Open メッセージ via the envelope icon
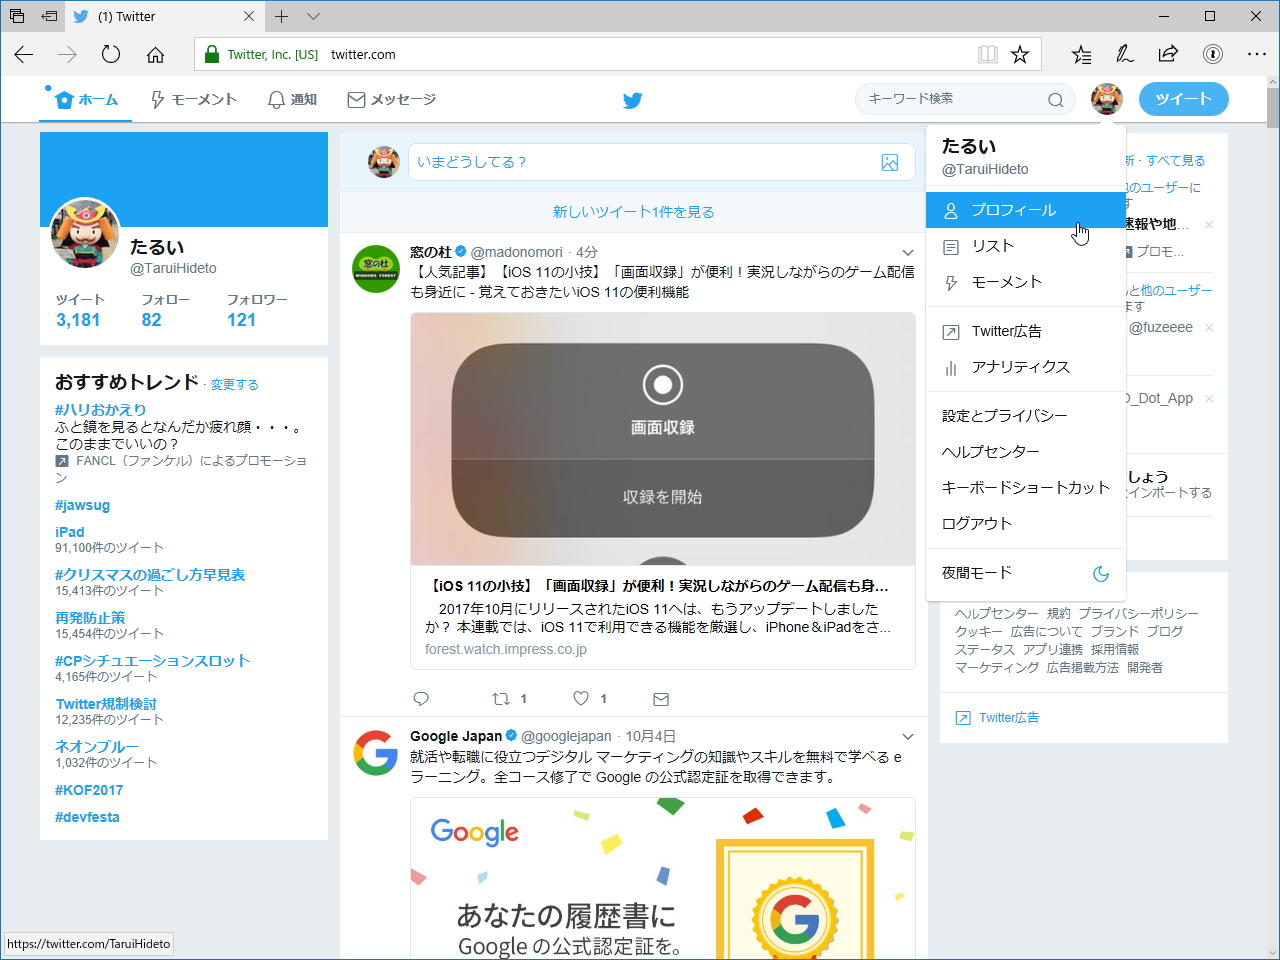 pos(355,99)
